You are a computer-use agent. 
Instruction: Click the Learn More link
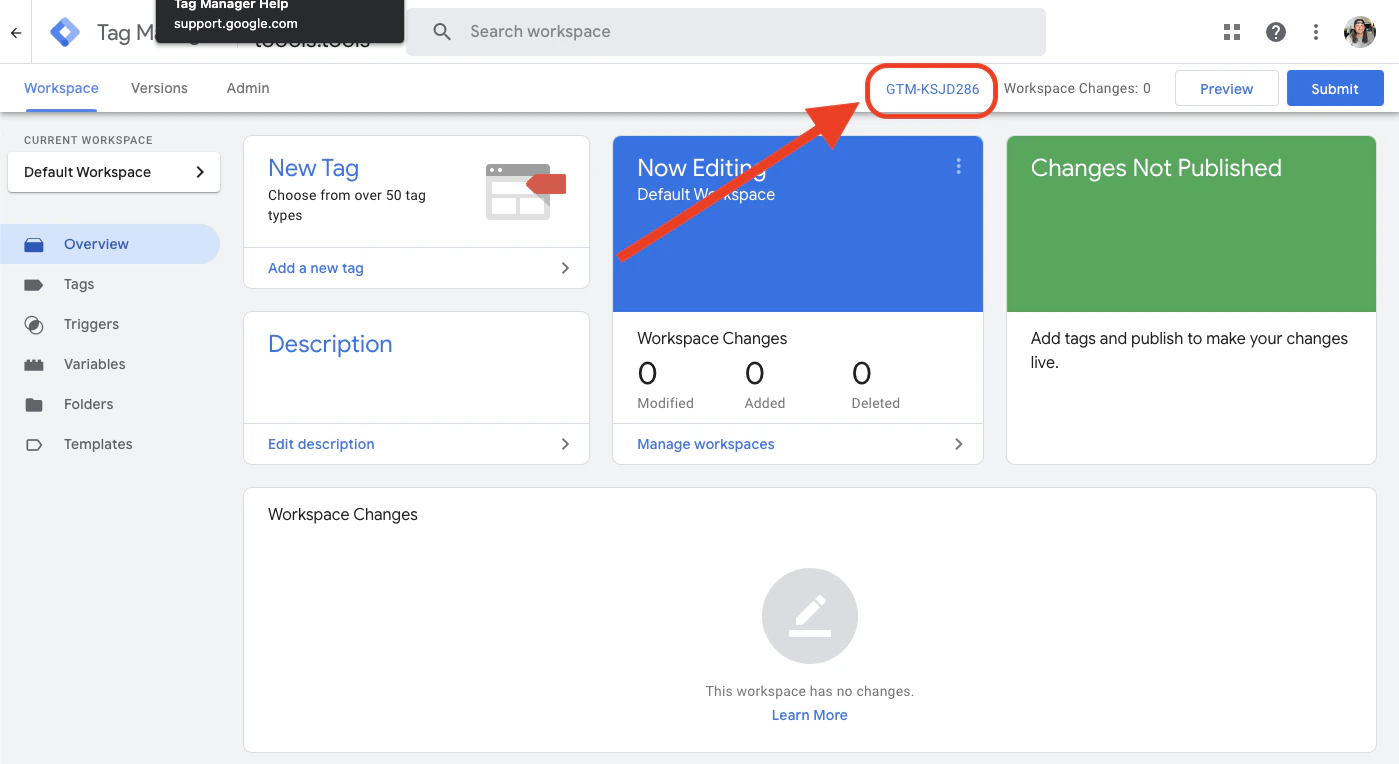pyautogui.click(x=810, y=715)
